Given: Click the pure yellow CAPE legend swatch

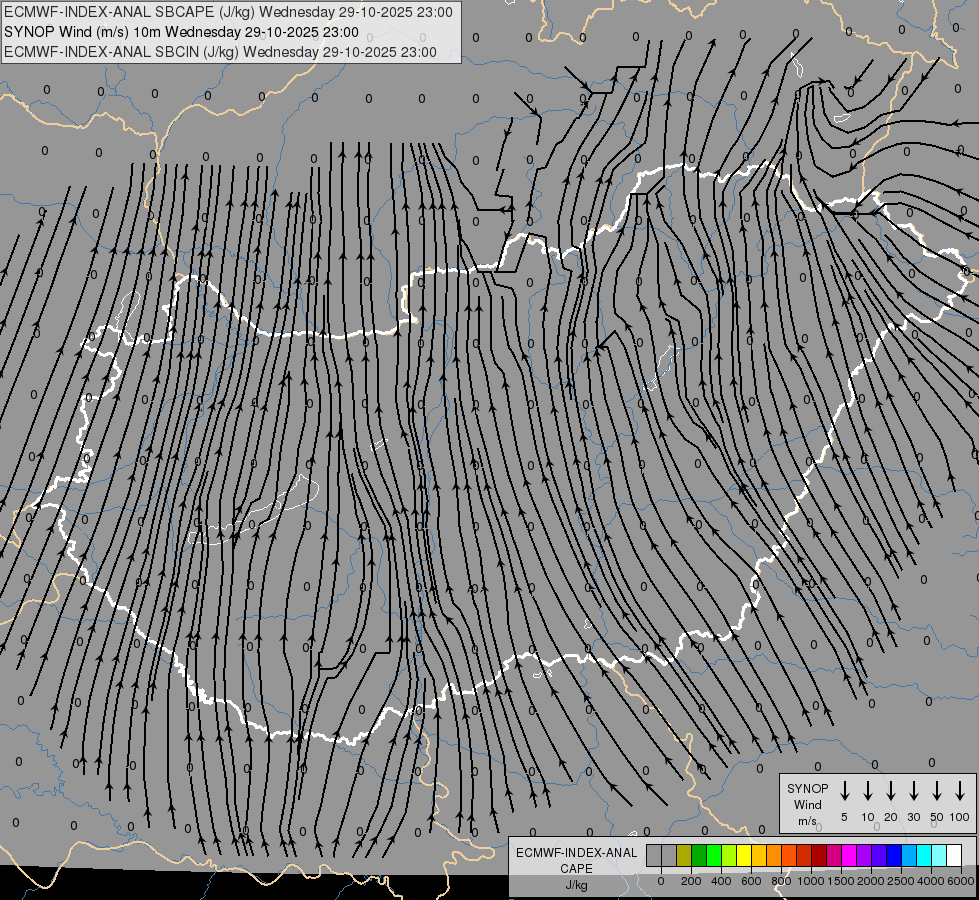Looking at the screenshot, I should click(744, 855).
